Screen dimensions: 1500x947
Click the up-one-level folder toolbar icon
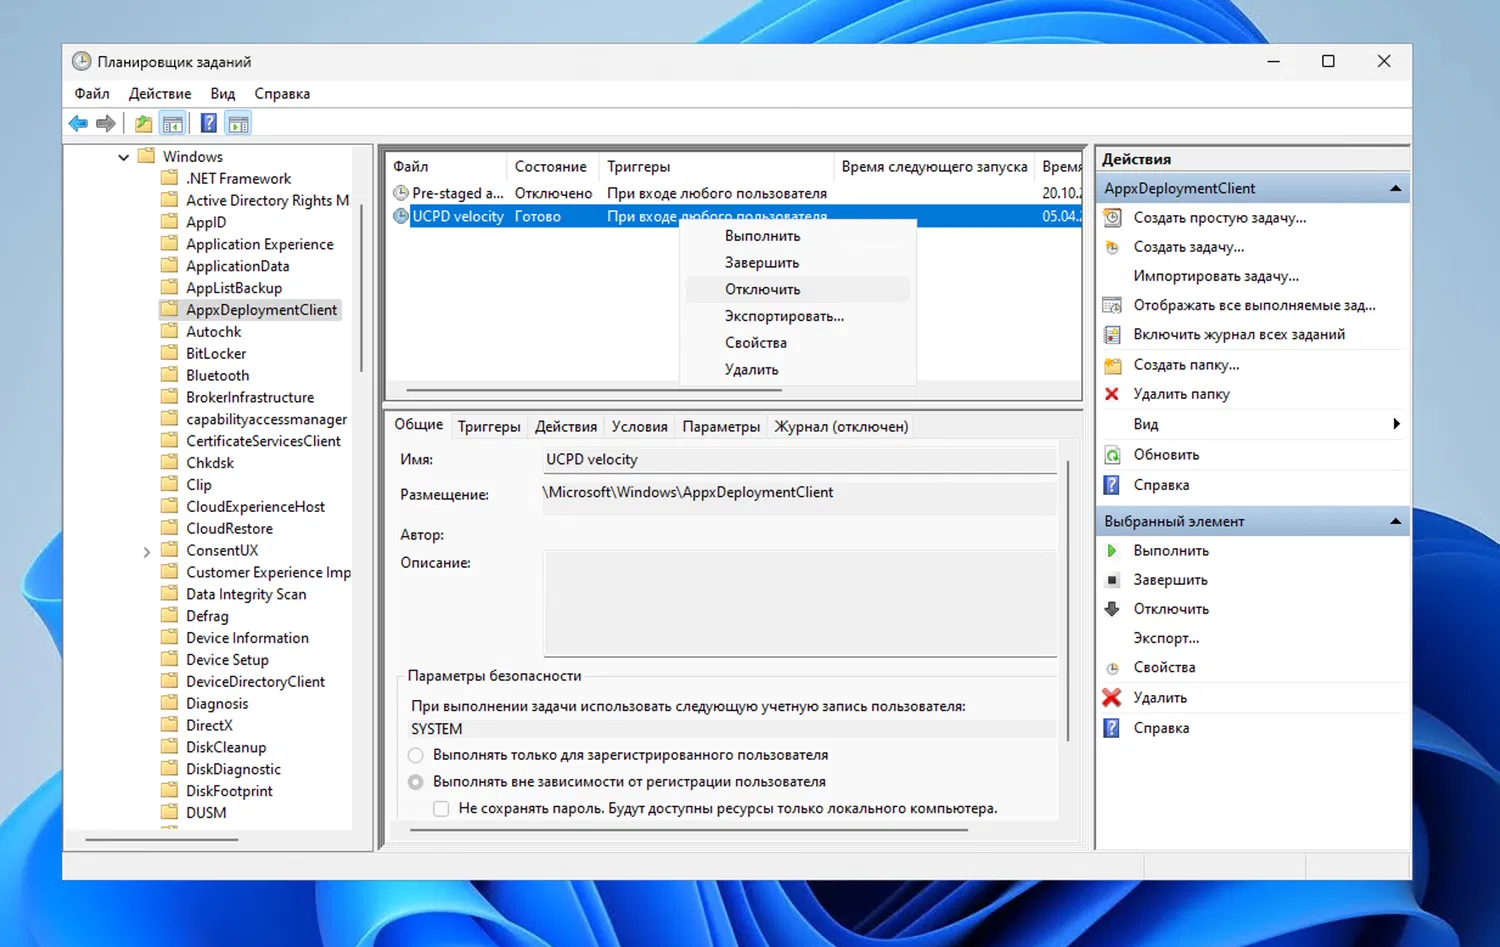coord(144,124)
